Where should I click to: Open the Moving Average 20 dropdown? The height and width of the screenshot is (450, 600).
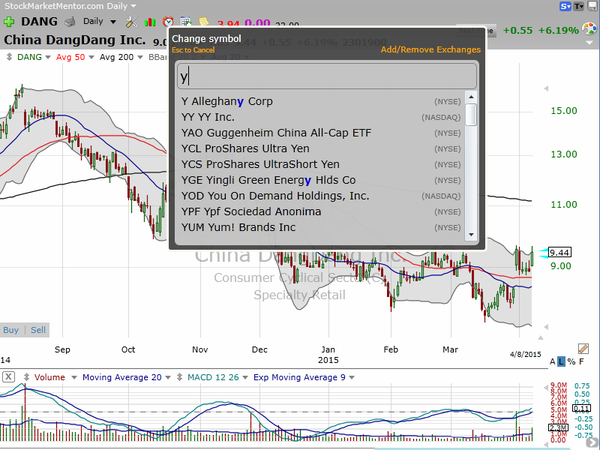[168, 377]
